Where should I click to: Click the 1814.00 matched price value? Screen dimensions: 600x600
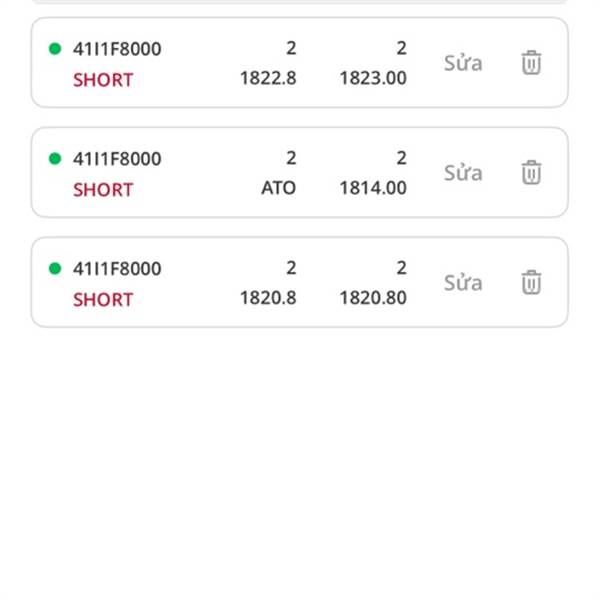(373, 188)
